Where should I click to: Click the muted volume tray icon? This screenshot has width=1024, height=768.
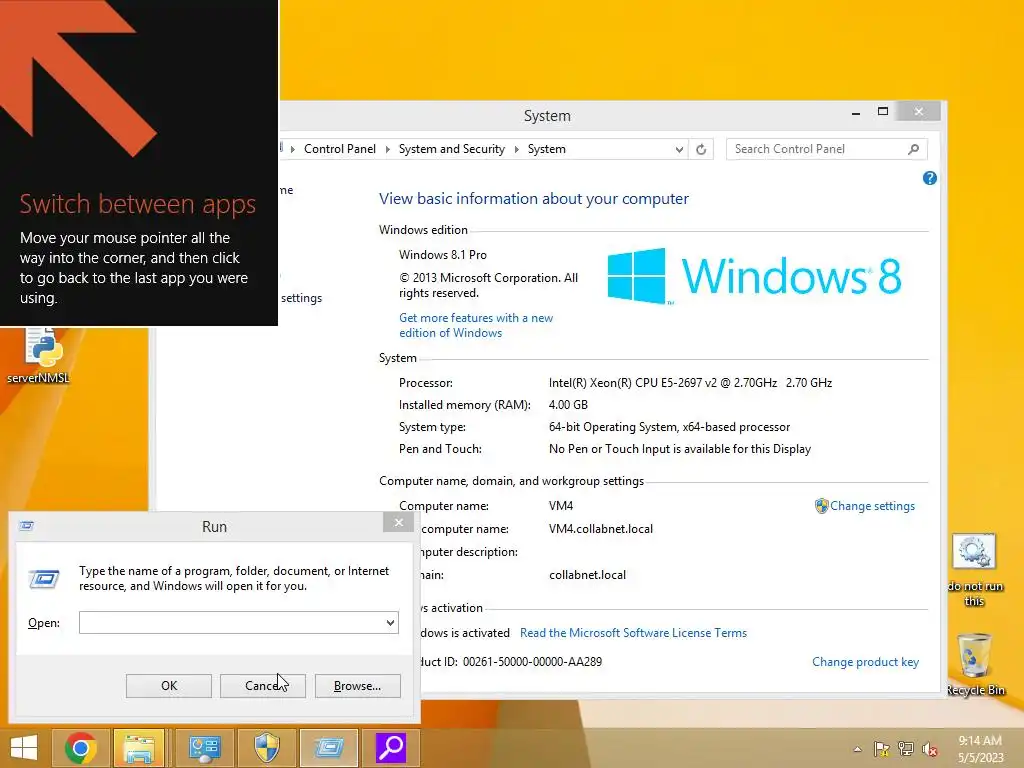click(x=930, y=749)
